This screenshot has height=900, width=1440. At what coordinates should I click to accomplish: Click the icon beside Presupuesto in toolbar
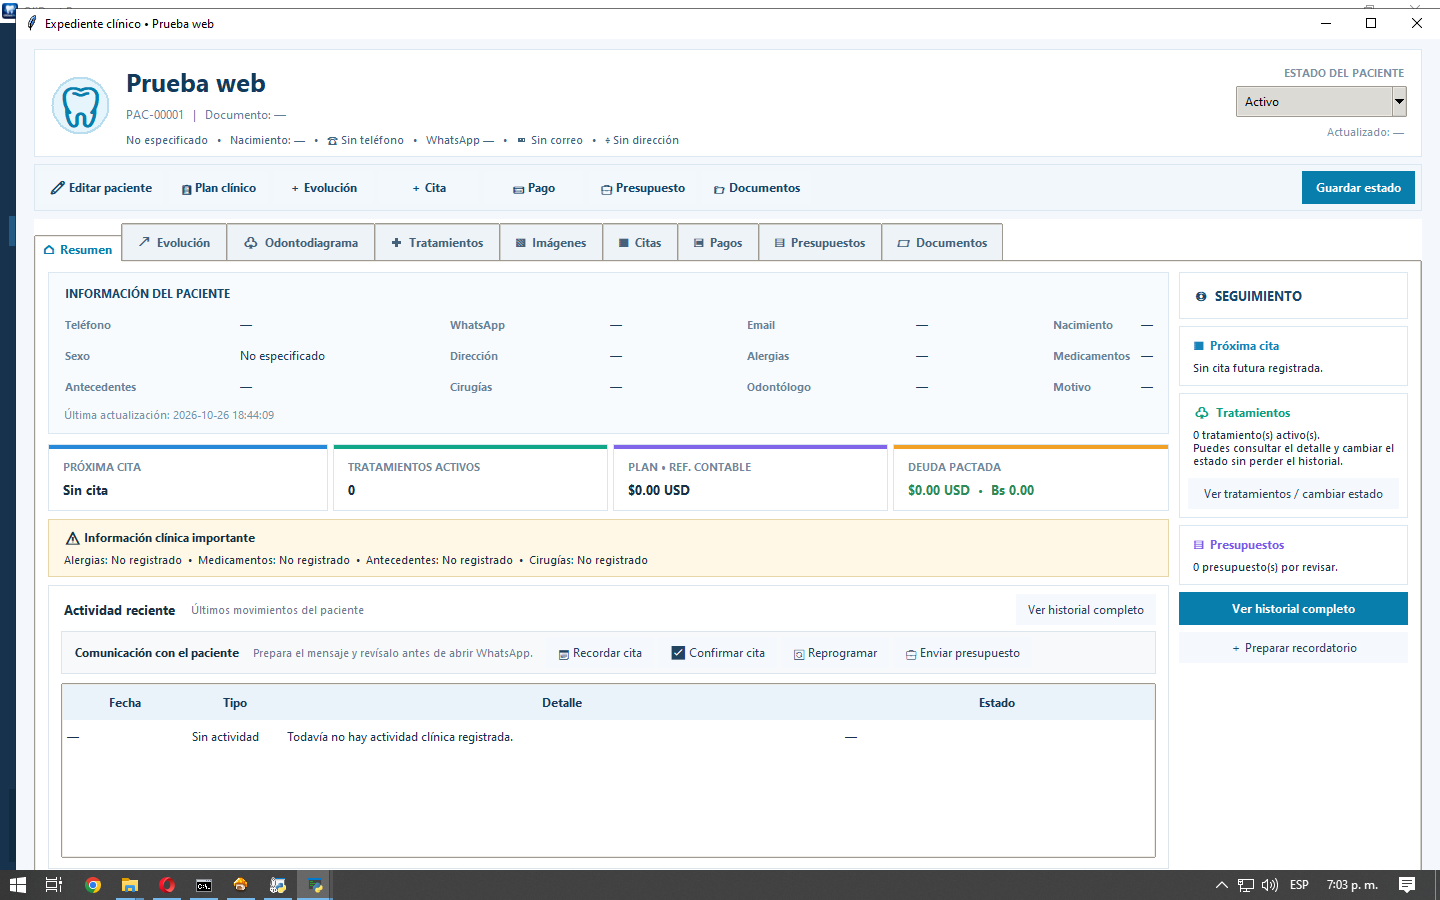[x=606, y=189]
